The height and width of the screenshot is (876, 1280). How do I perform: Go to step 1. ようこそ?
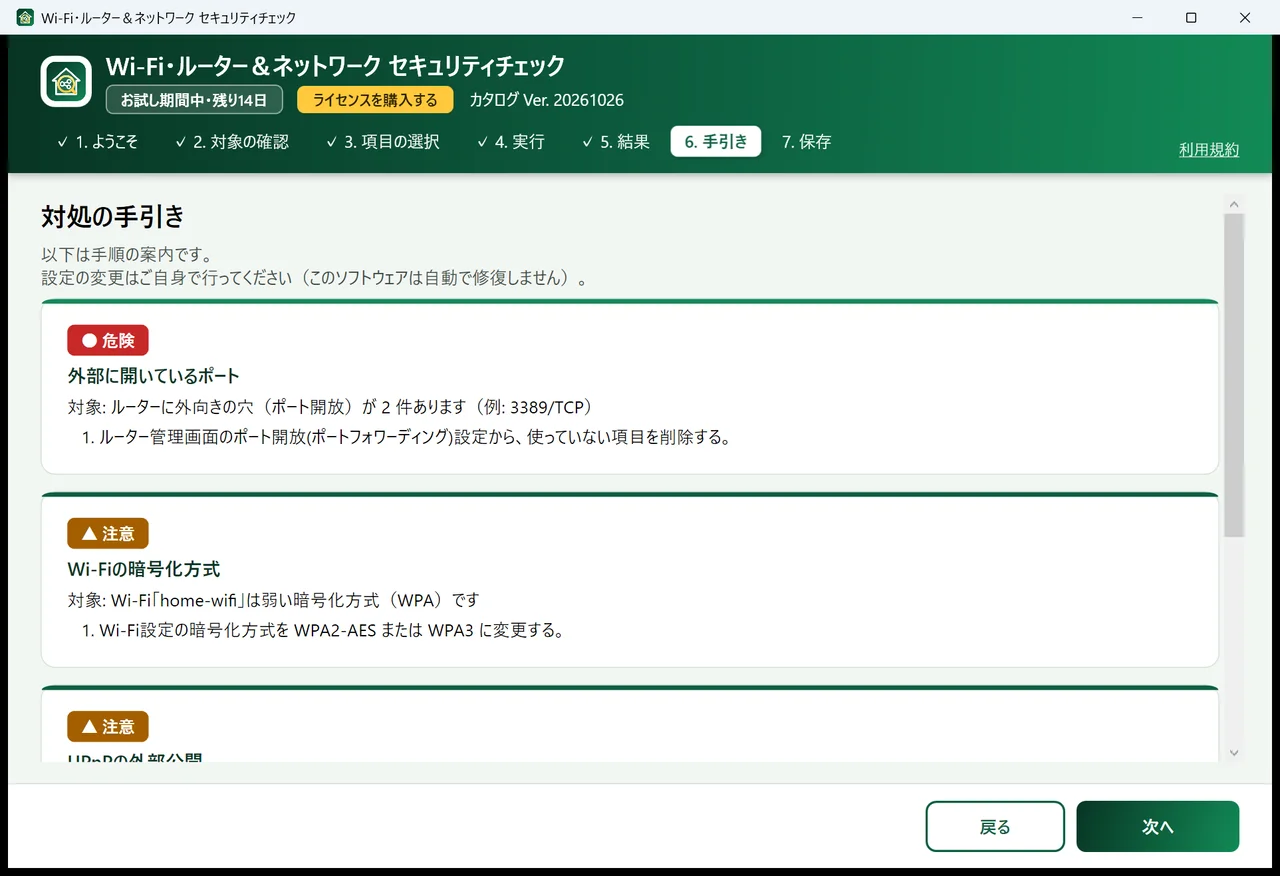coord(97,142)
